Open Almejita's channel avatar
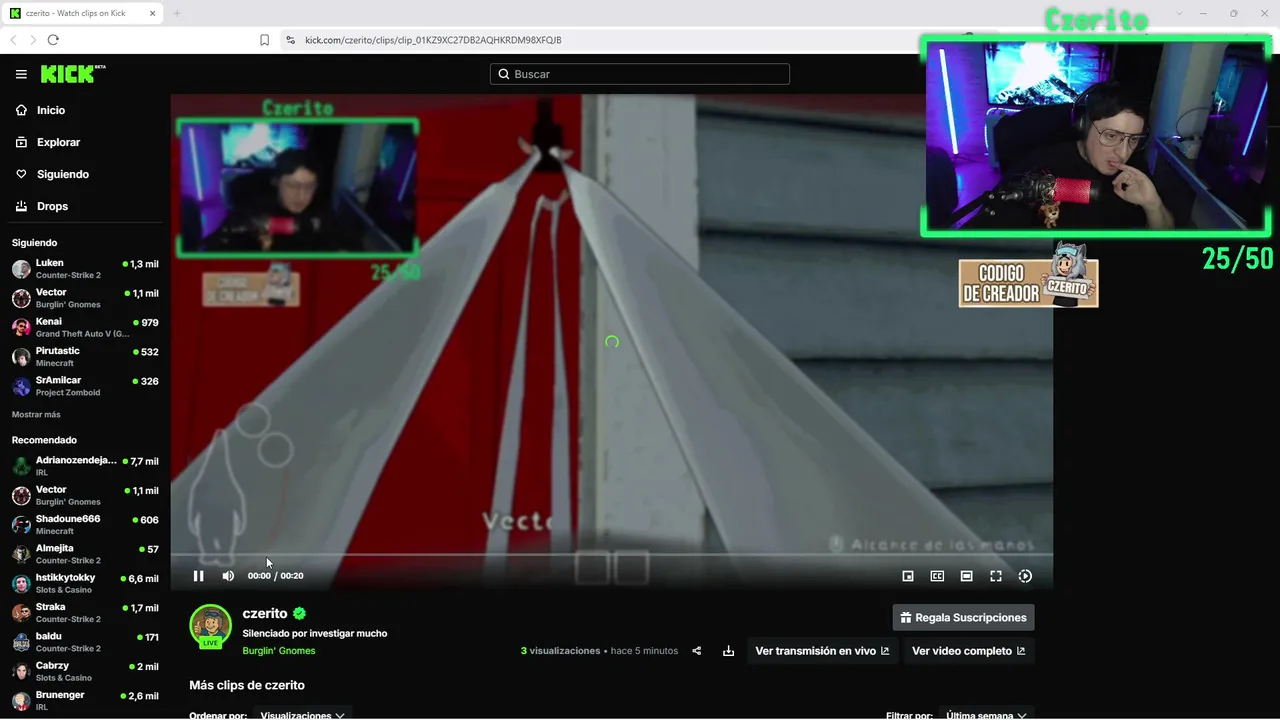This screenshot has height=720, width=1280. click(21, 554)
